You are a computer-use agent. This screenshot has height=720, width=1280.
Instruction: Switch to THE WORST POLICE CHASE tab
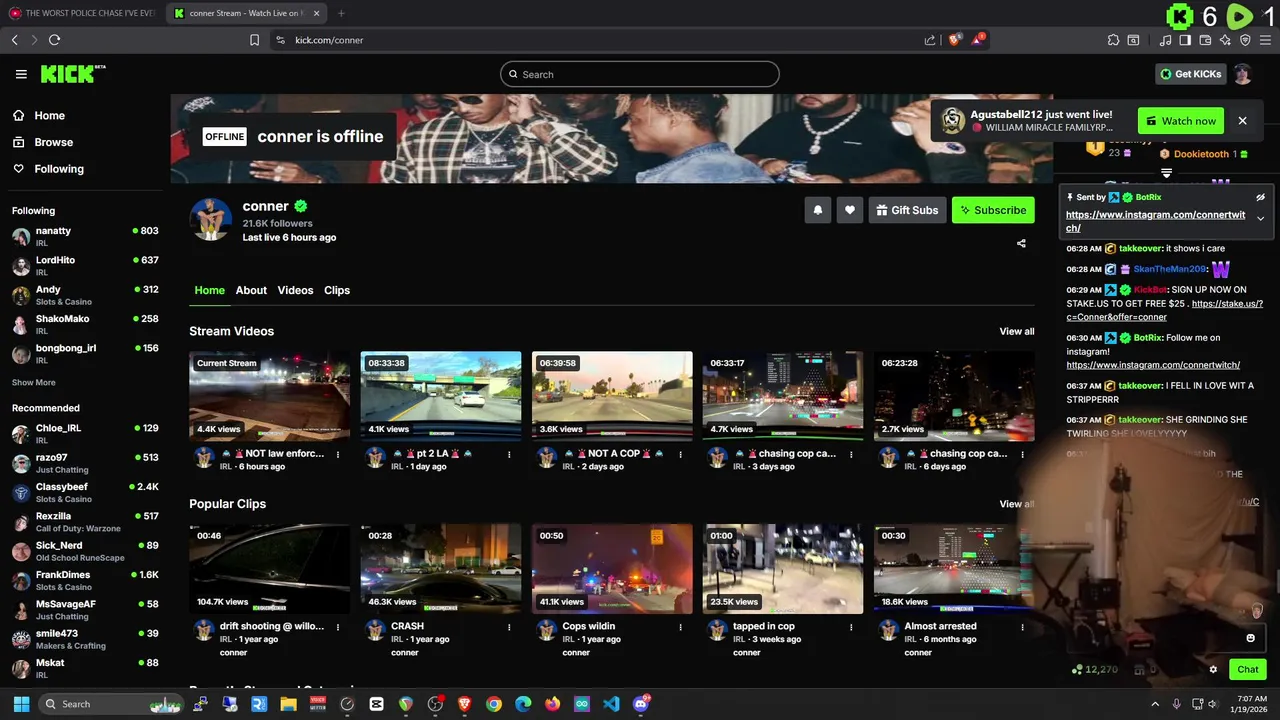pos(83,13)
